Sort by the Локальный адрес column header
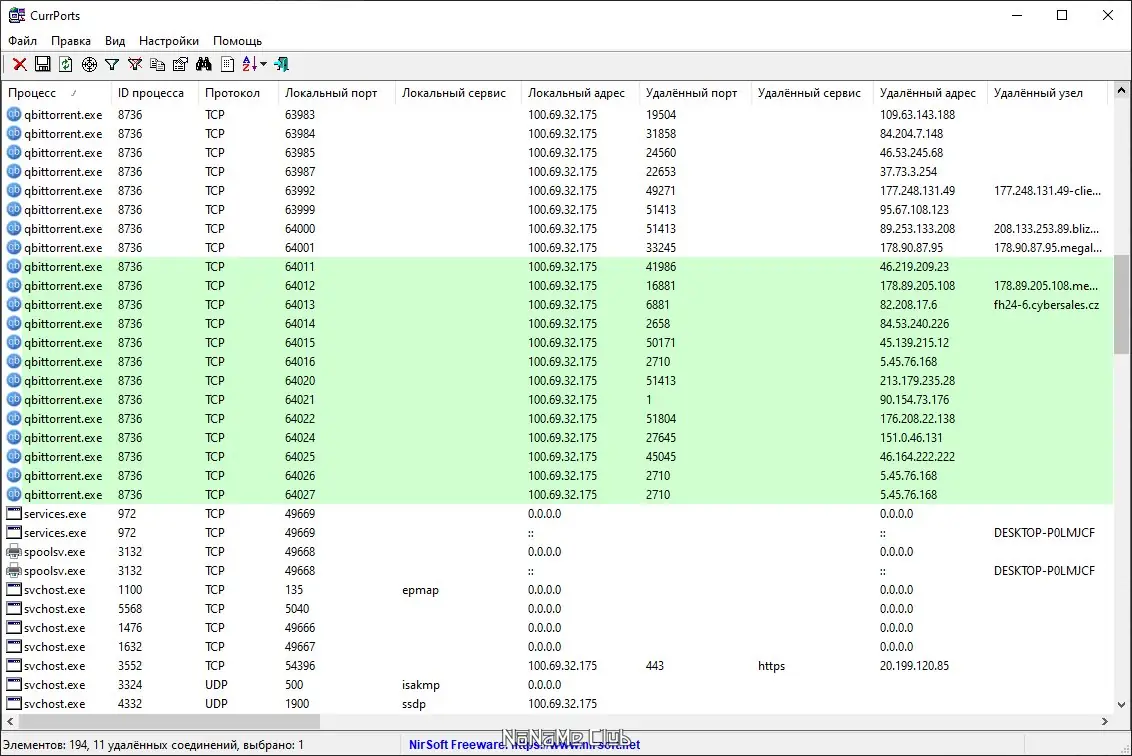This screenshot has height=756, width=1132. pyautogui.click(x=580, y=93)
